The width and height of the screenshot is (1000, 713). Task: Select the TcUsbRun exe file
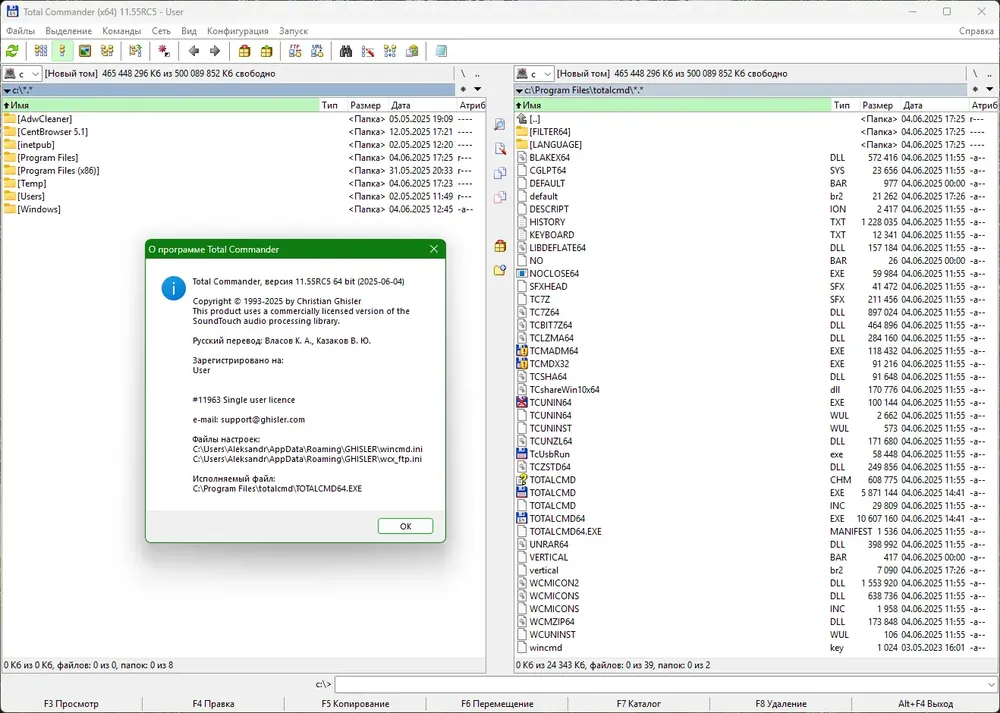click(756, 454)
